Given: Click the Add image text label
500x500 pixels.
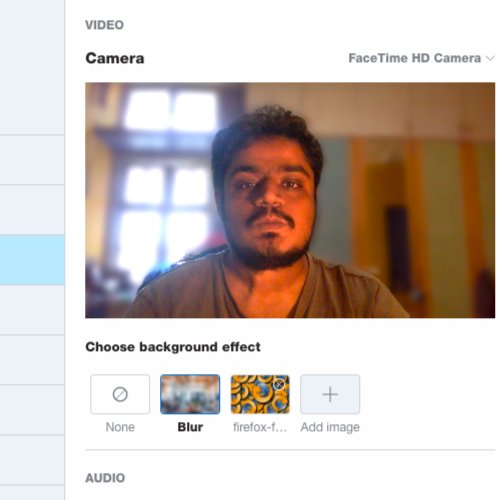Looking at the screenshot, I should click(330, 427).
